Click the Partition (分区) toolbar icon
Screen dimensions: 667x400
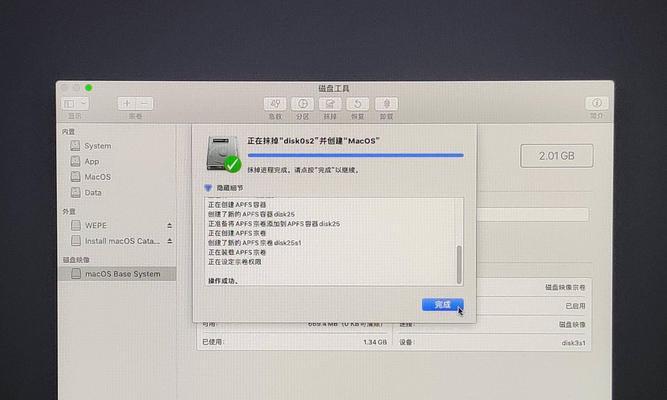pos(302,104)
